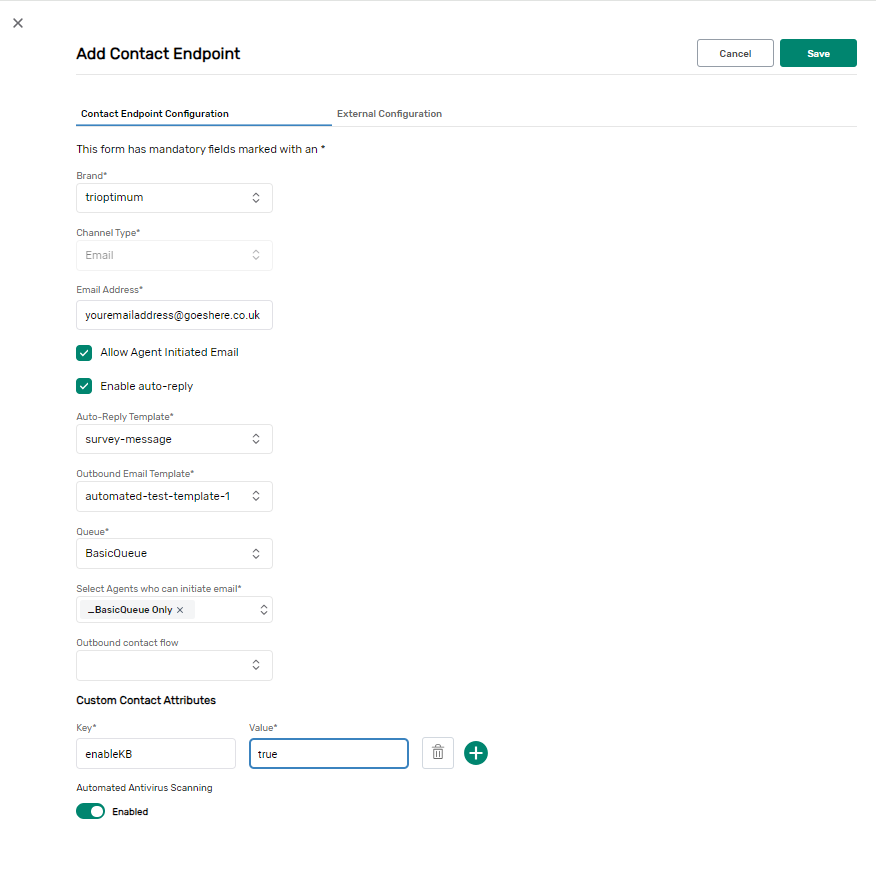Disable the Enable auto-reply checkbox
This screenshot has height=877, width=876.
84,386
